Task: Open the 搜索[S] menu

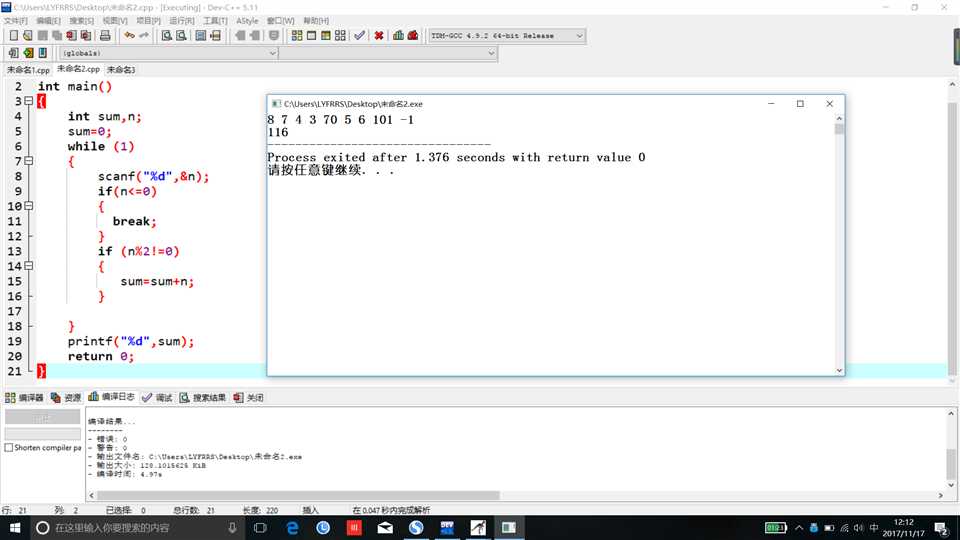Action: (81, 21)
